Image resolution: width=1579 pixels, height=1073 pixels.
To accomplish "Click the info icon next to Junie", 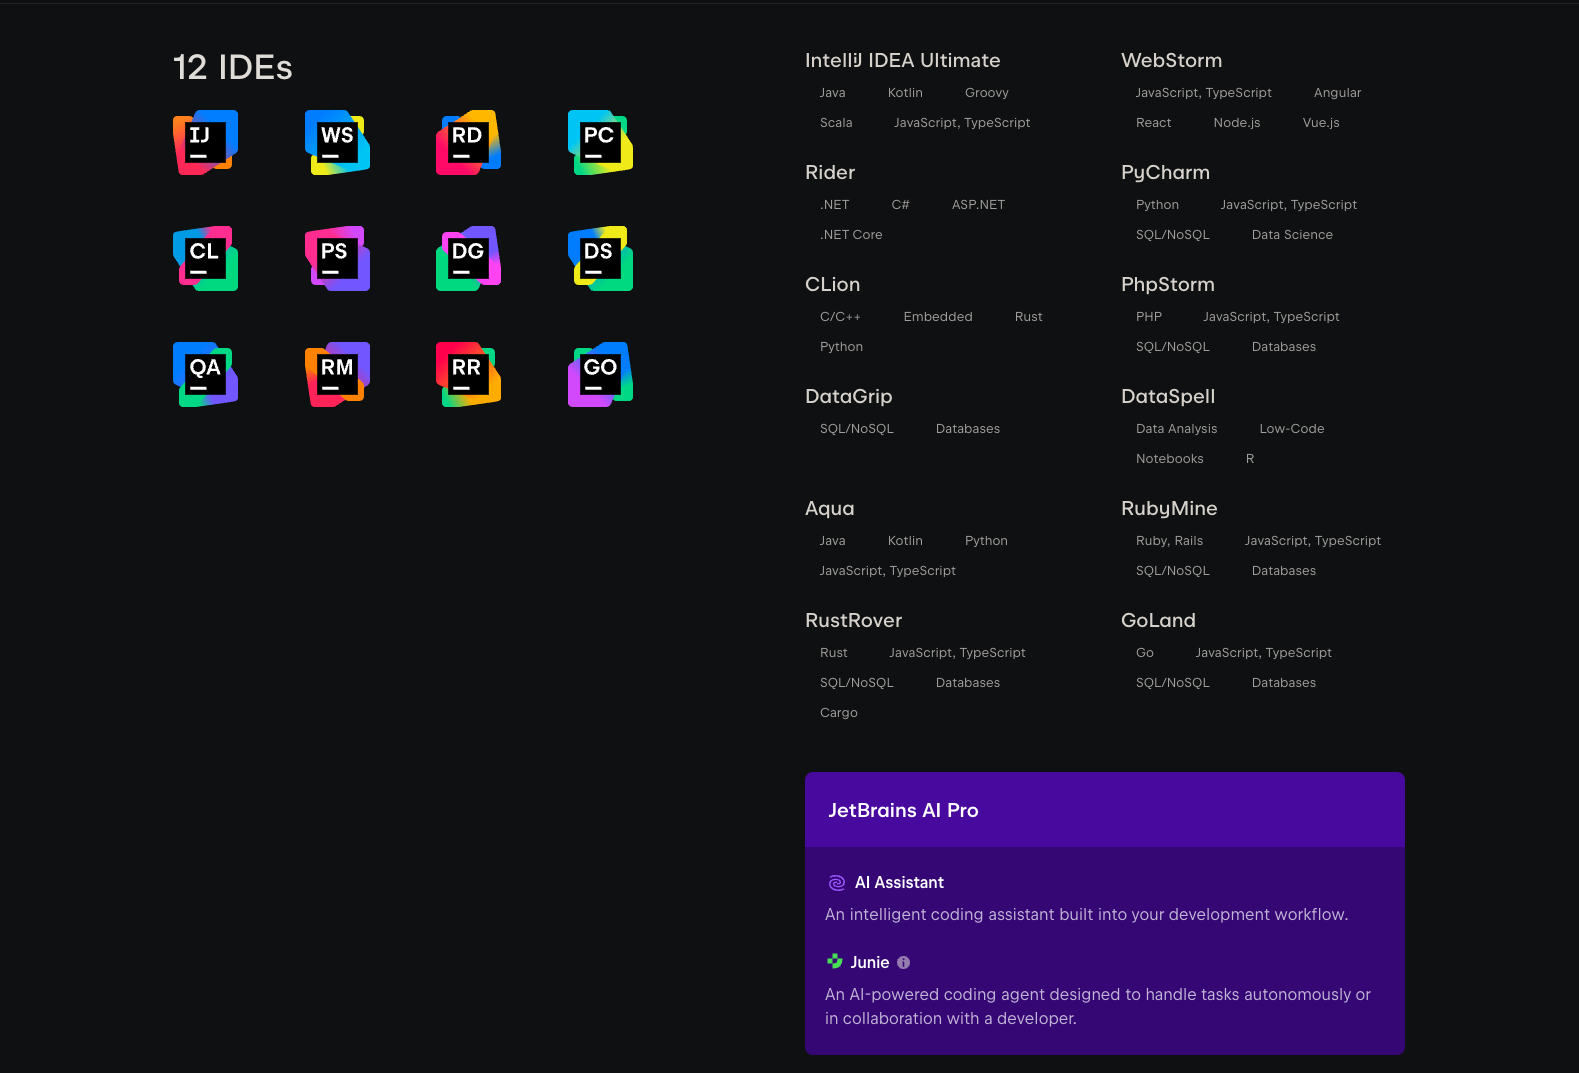I will pyautogui.click(x=904, y=963).
